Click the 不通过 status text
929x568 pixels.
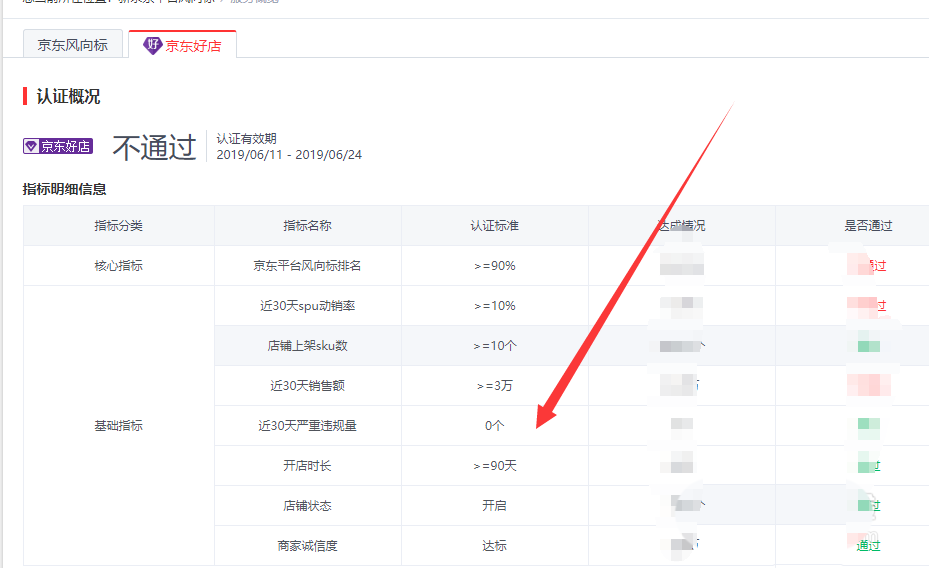tap(154, 146)
